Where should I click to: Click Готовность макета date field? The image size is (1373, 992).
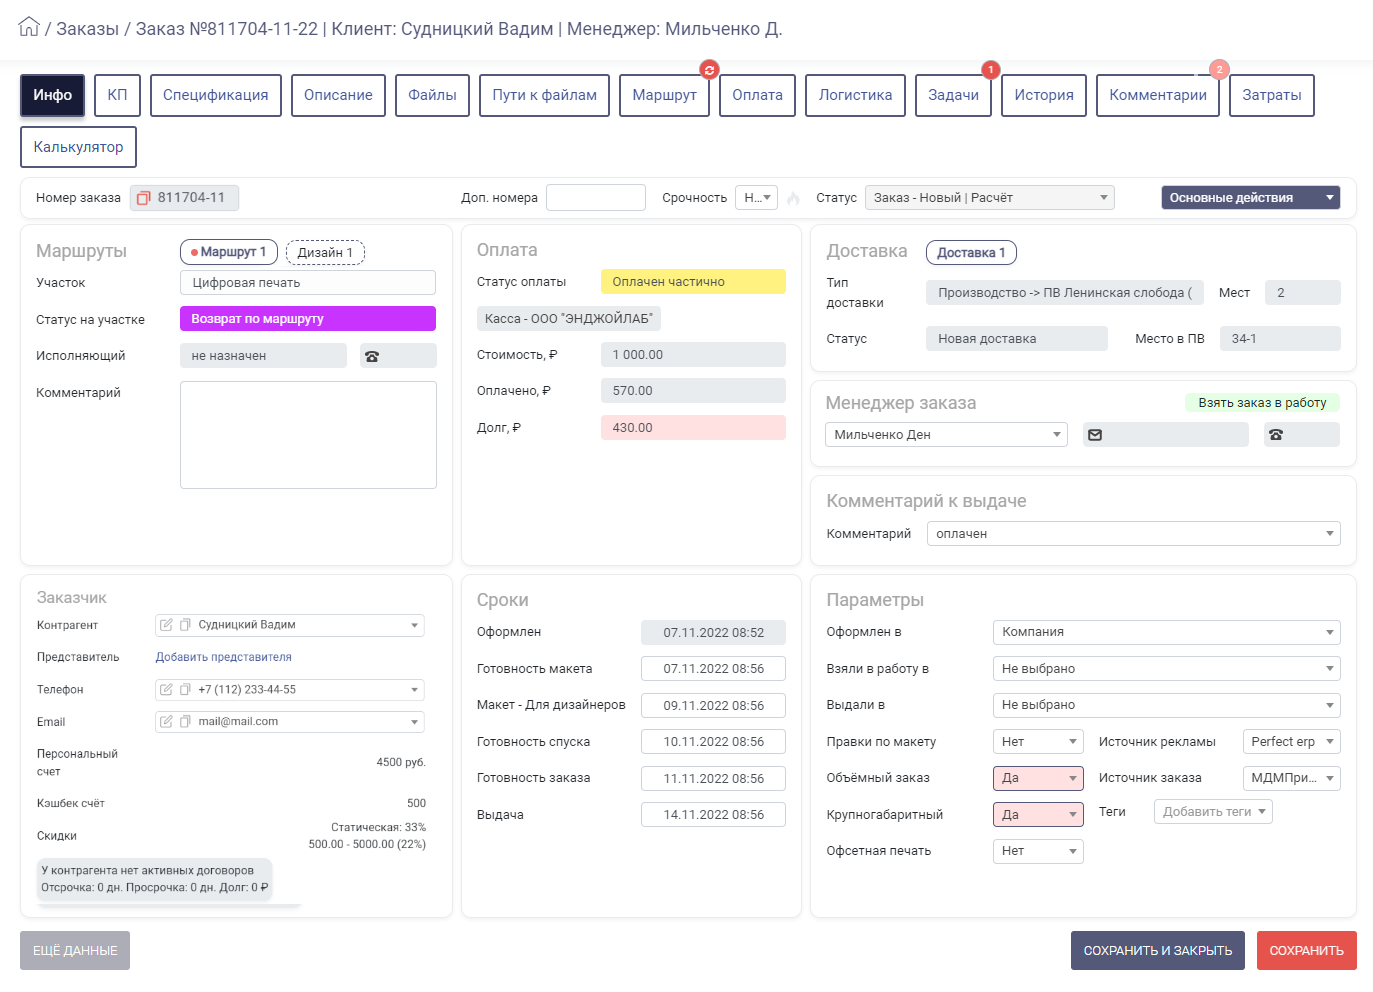pyautogui.click(x=713, y=669)
